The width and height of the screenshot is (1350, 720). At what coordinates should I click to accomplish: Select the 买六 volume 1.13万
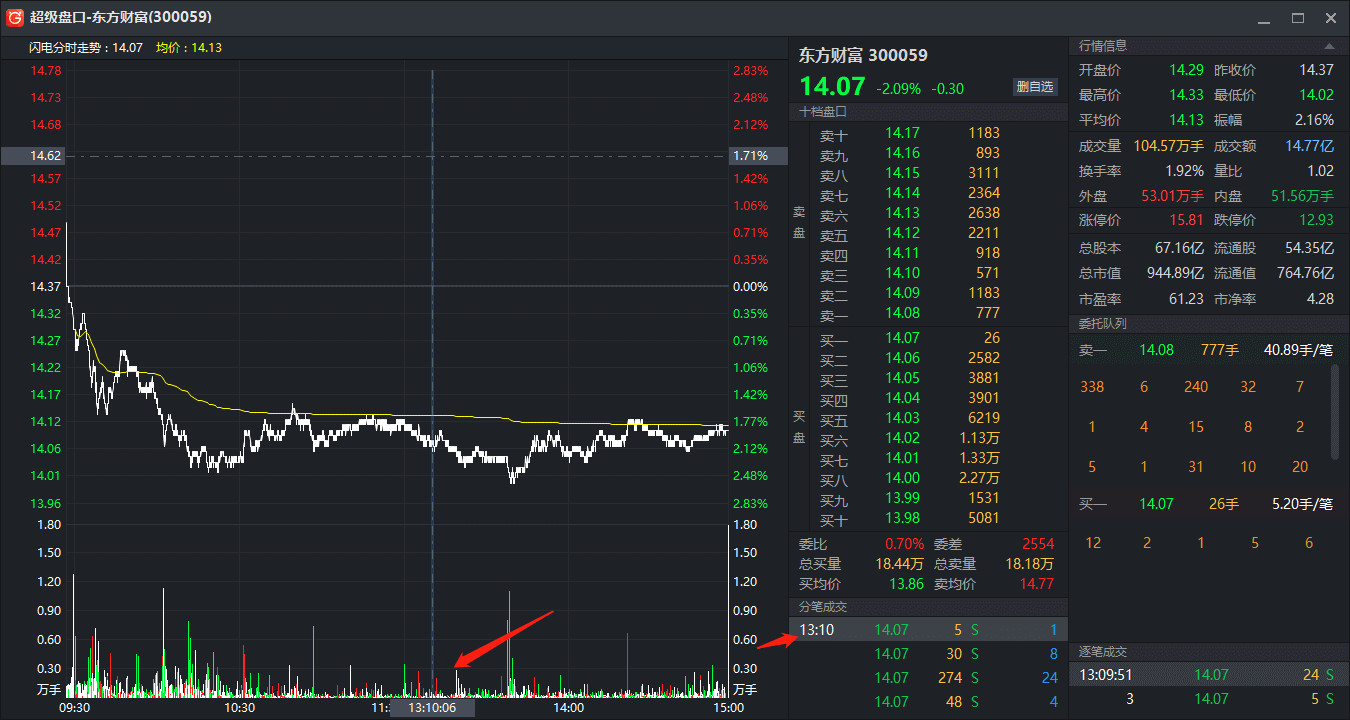point(979,438)
